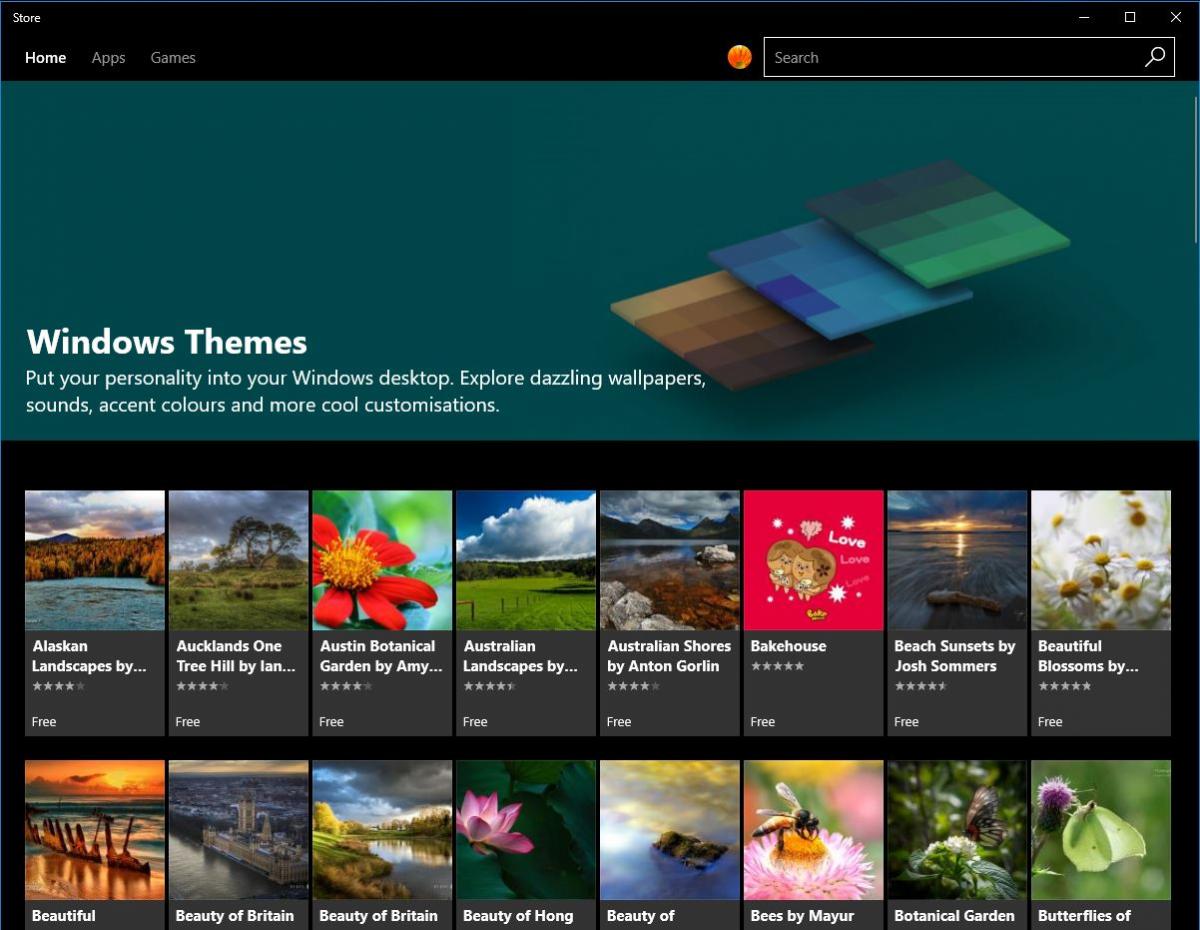This screenshot has height=930, width=1200.
Task: Switch to the Home tab
Action: [46, 58]
